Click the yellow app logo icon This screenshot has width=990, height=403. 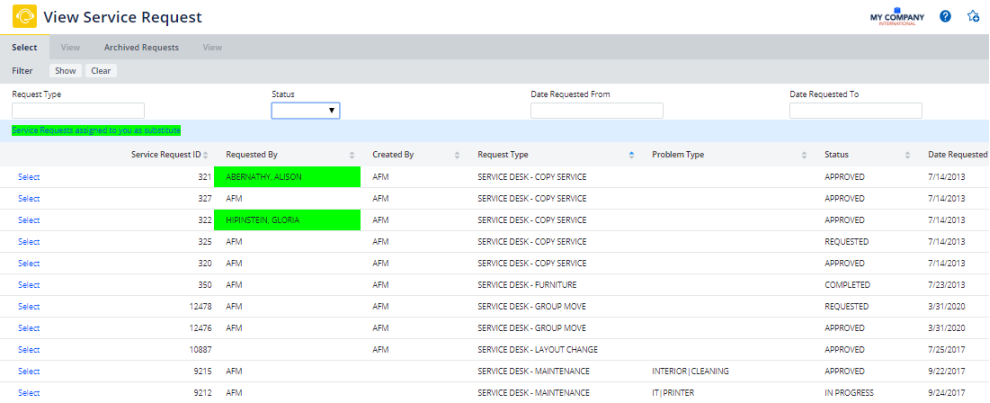pos(24,17)
